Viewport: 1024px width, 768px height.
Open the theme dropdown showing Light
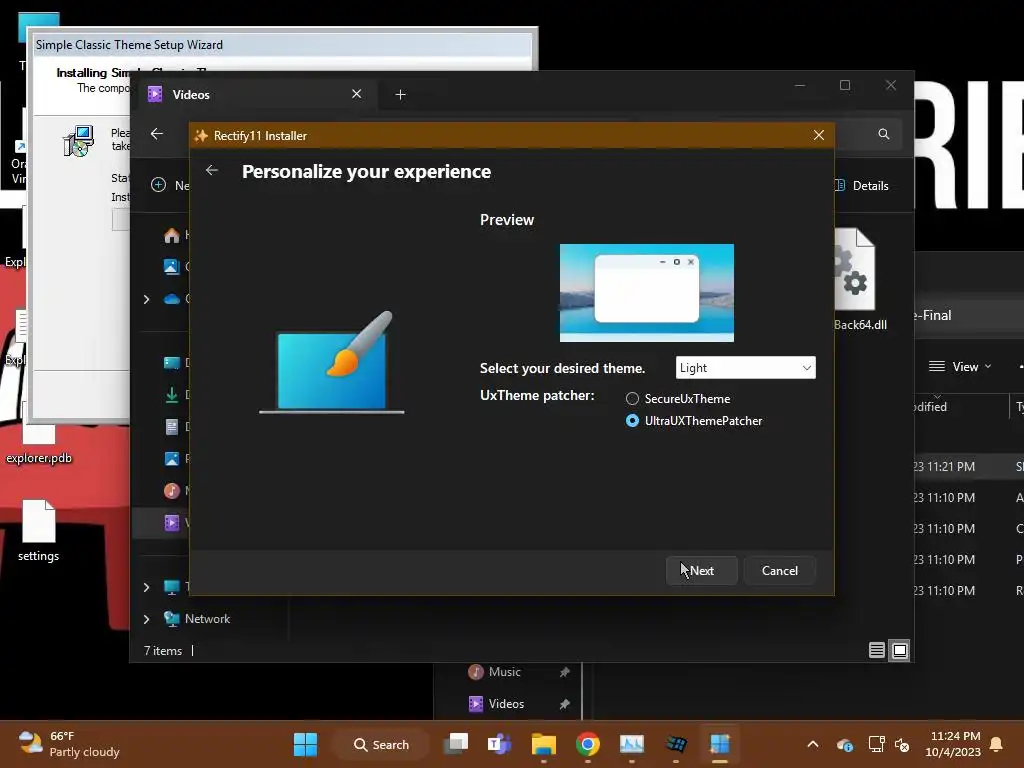click(x=745, y=368)
